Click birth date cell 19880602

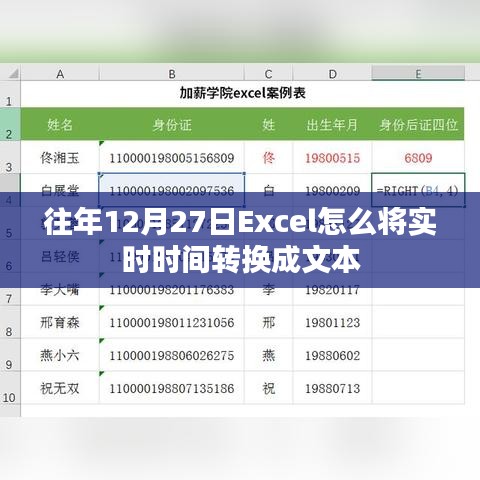coord(332,355)
